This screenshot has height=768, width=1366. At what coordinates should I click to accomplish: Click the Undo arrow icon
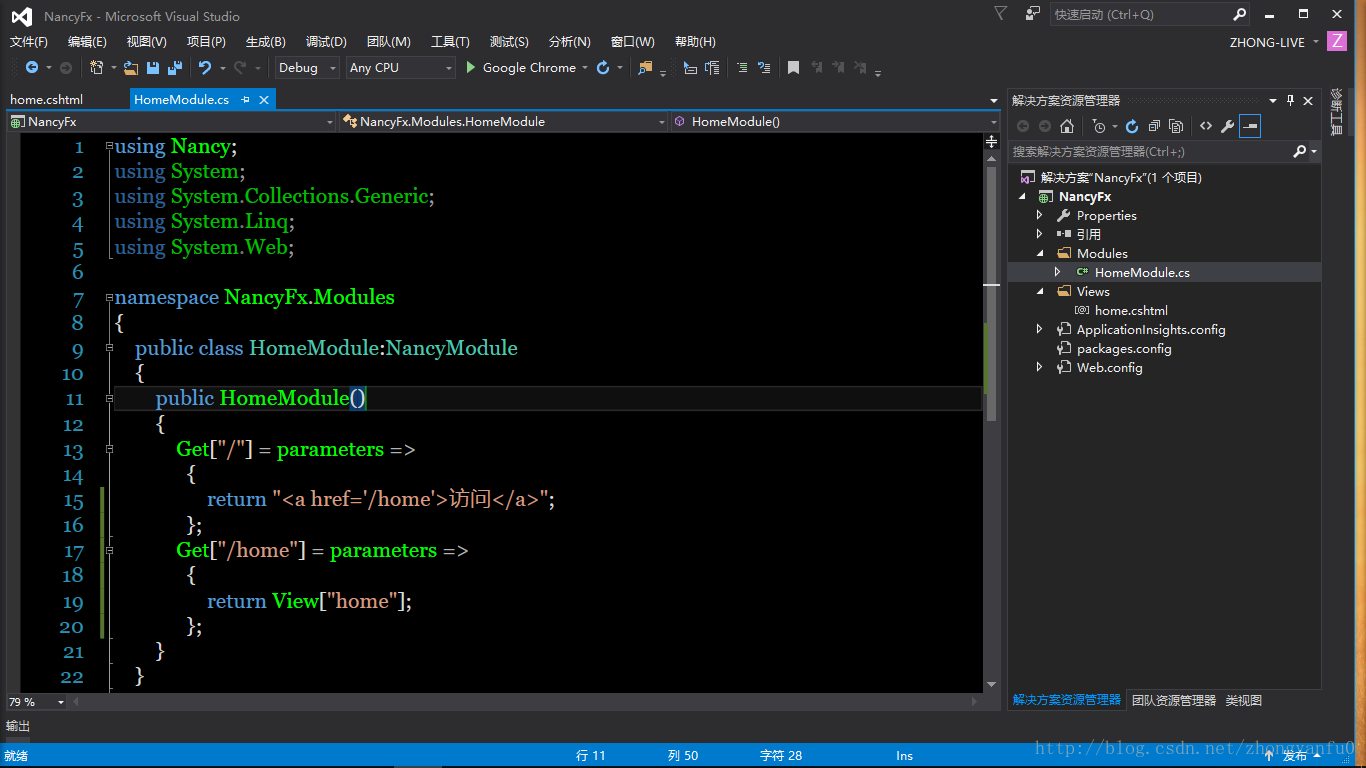205,68
